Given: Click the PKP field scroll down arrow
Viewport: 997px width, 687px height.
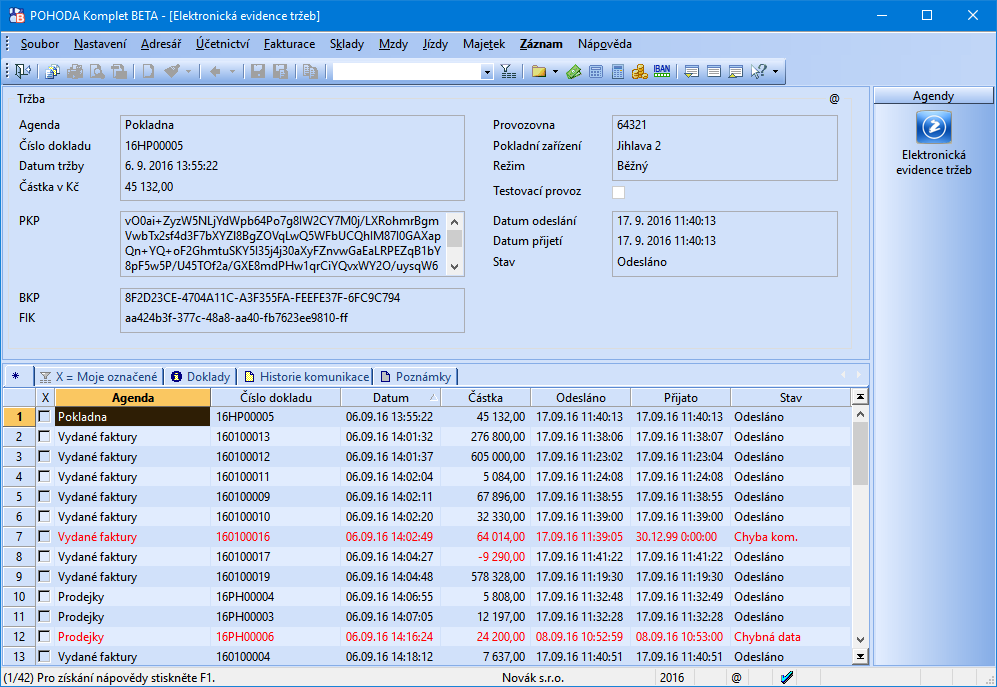Looking at the screenshot, I should tap(455, 267).
